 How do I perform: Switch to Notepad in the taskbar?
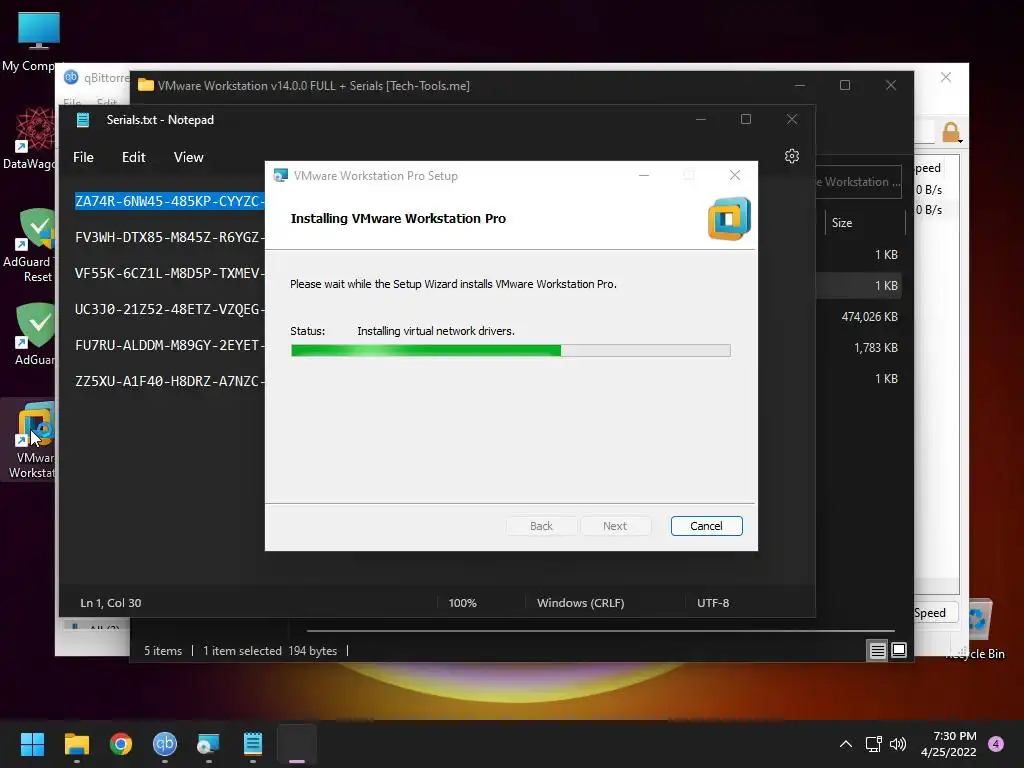click(253, 744)
